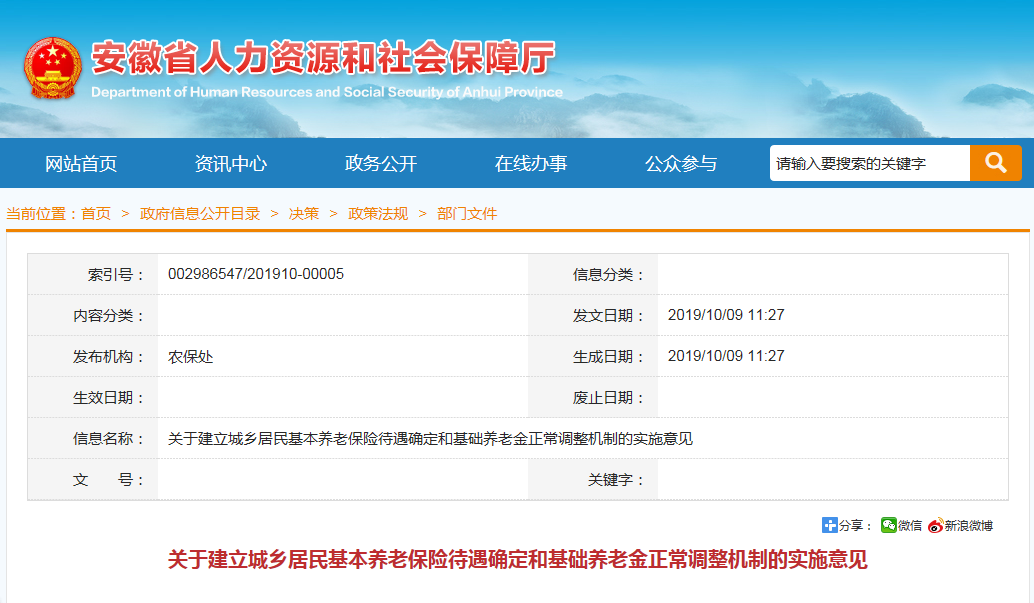The image size is (1034, 603).
Task: Open the 资讯中心 menu item
Action: click(x=231, y=164)
